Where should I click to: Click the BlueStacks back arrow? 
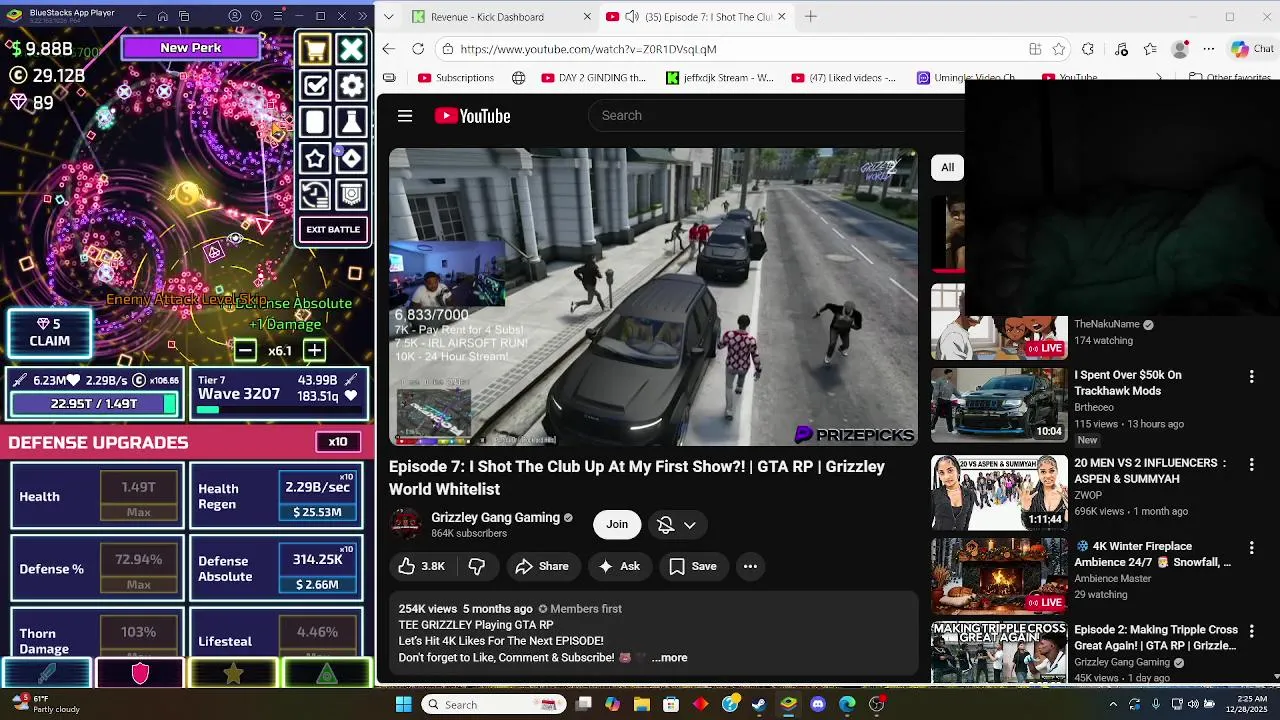(x=140, y=16)
